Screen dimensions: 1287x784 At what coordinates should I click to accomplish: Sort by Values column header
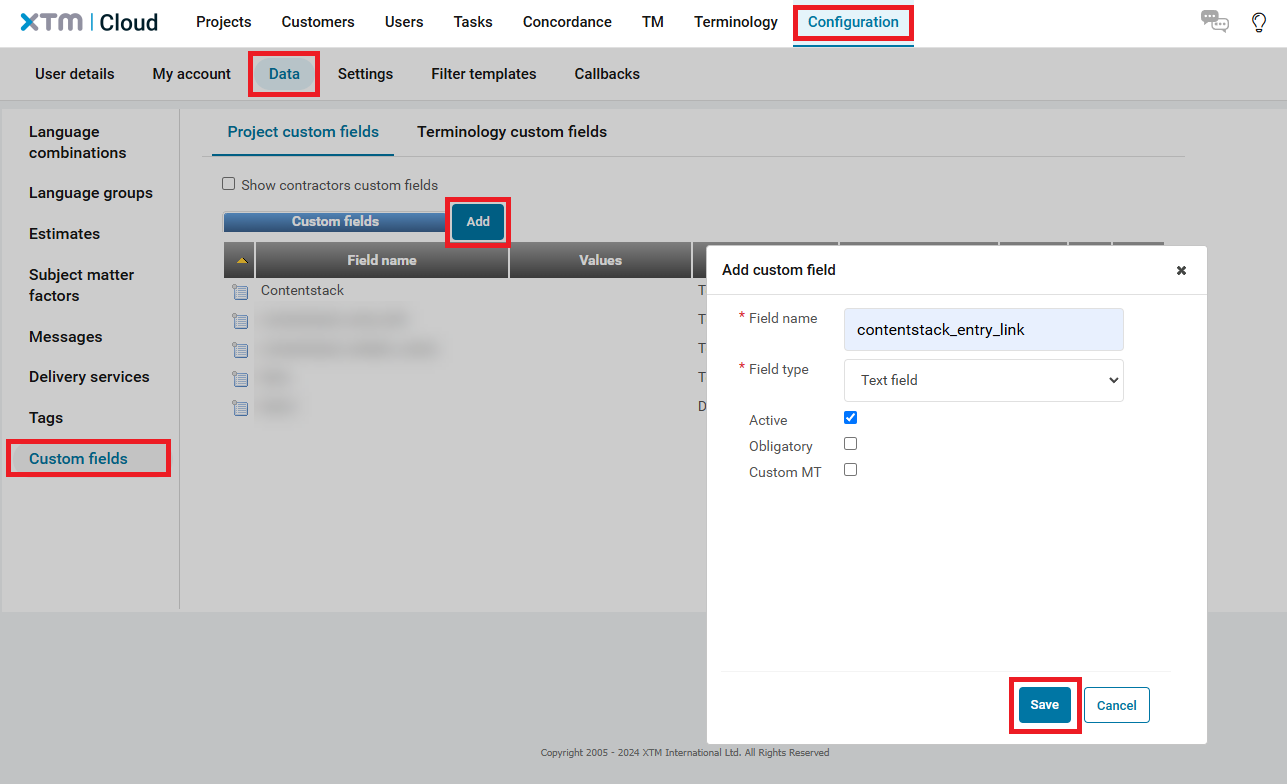(x=600, y=260)
